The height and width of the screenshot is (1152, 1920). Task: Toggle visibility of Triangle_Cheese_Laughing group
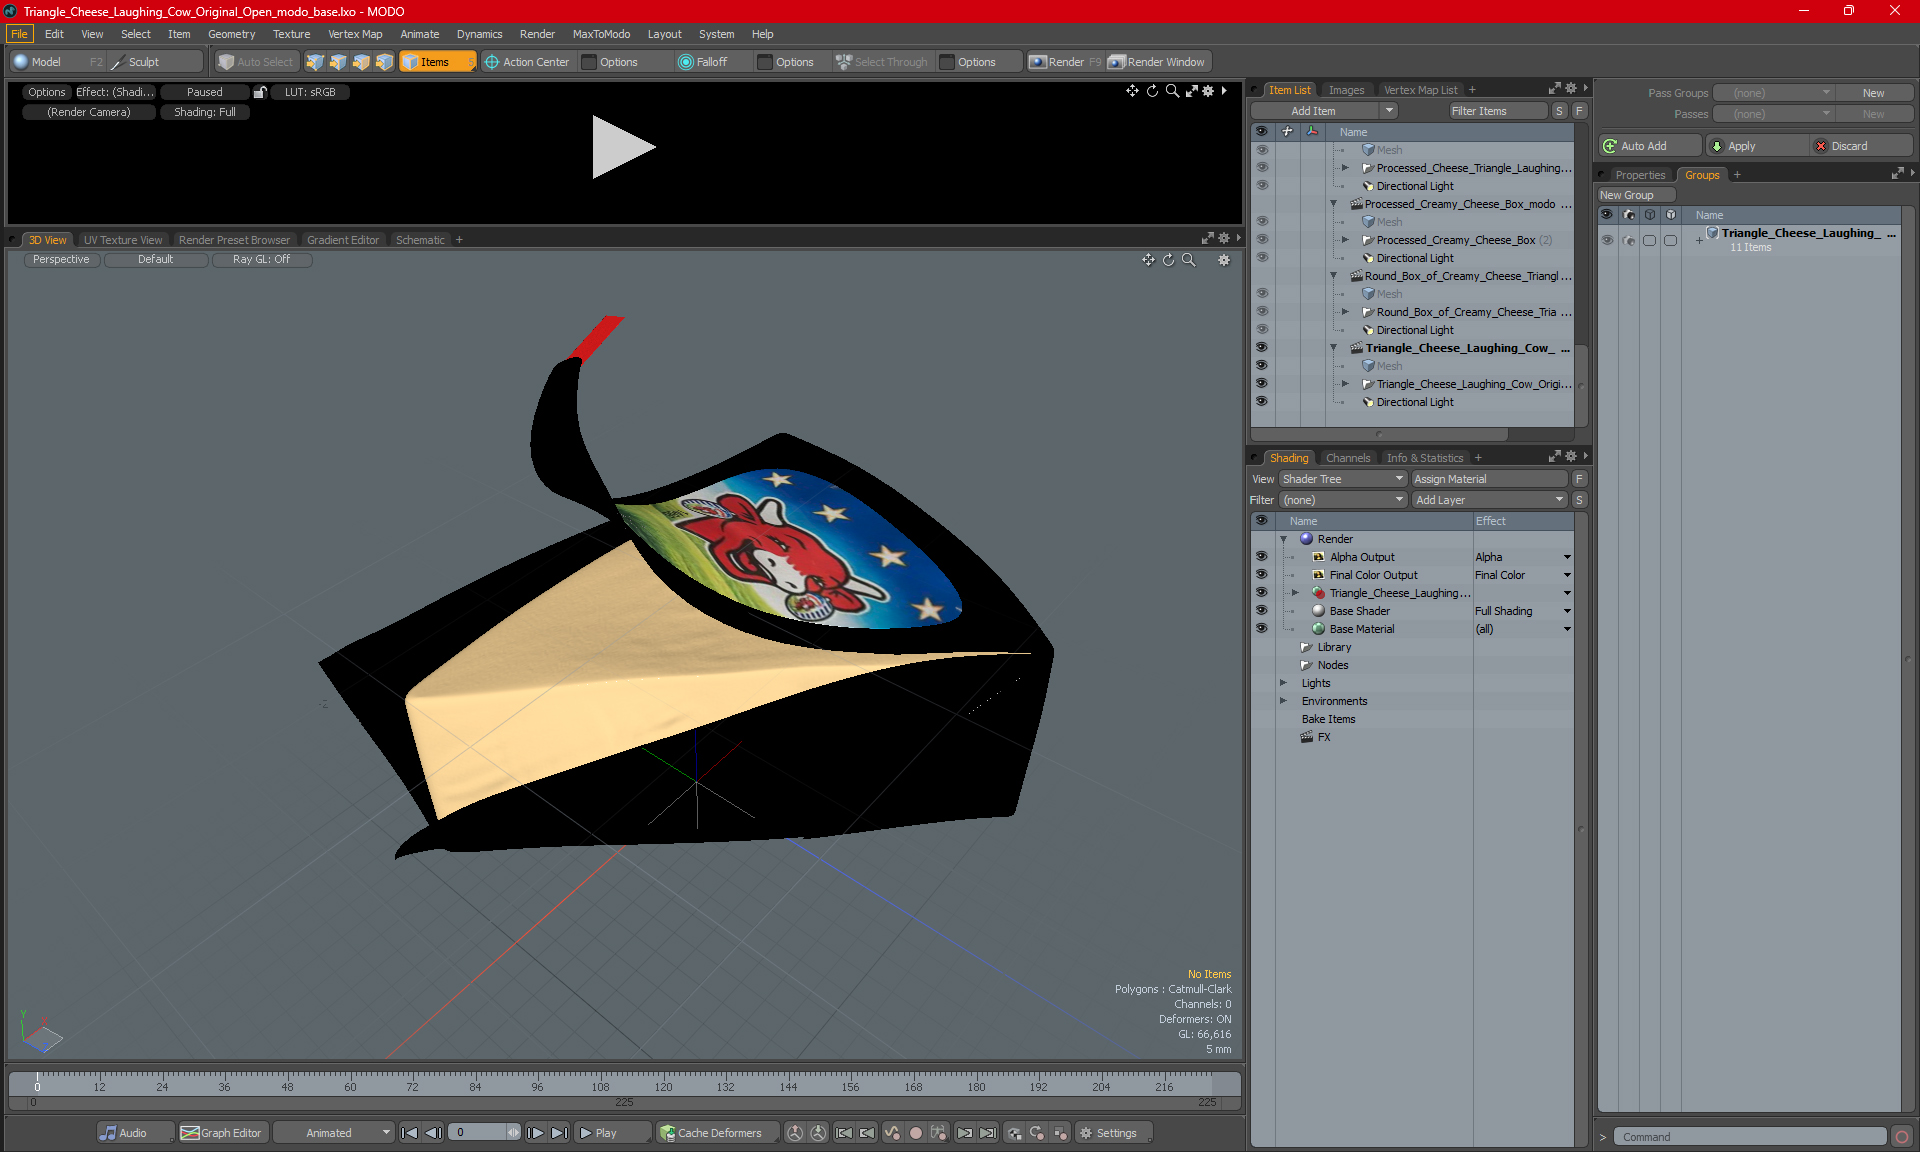(x=1262, y=593)
